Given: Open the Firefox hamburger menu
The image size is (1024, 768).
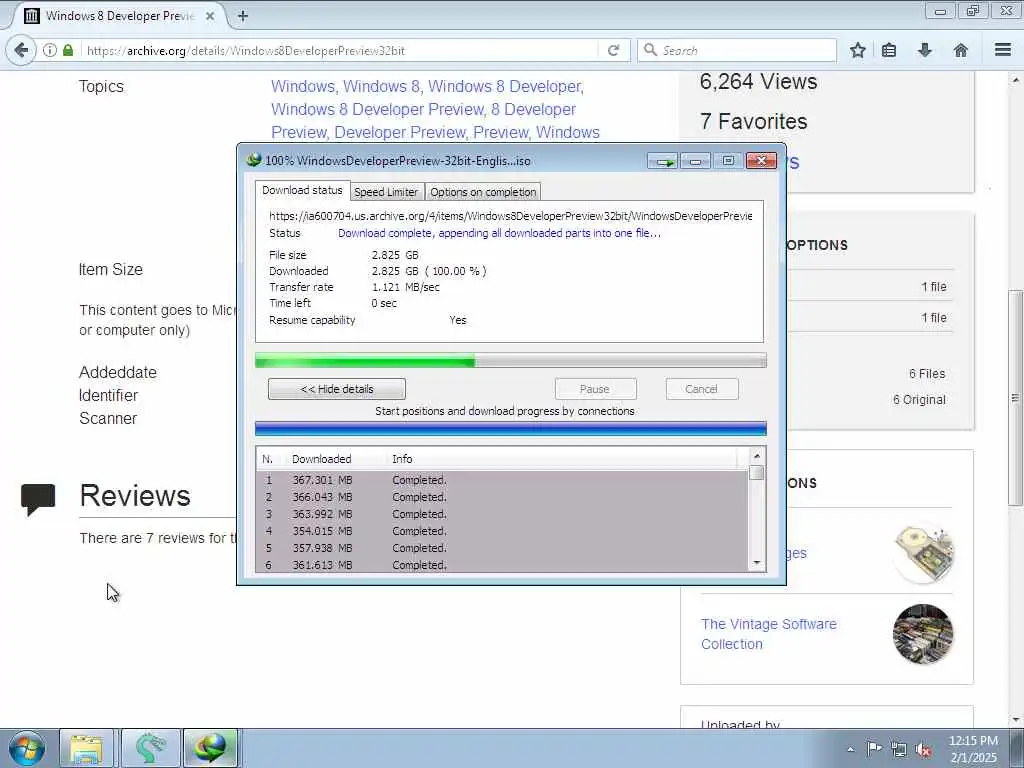Looking at the screenshot, I should (1003, 50).
